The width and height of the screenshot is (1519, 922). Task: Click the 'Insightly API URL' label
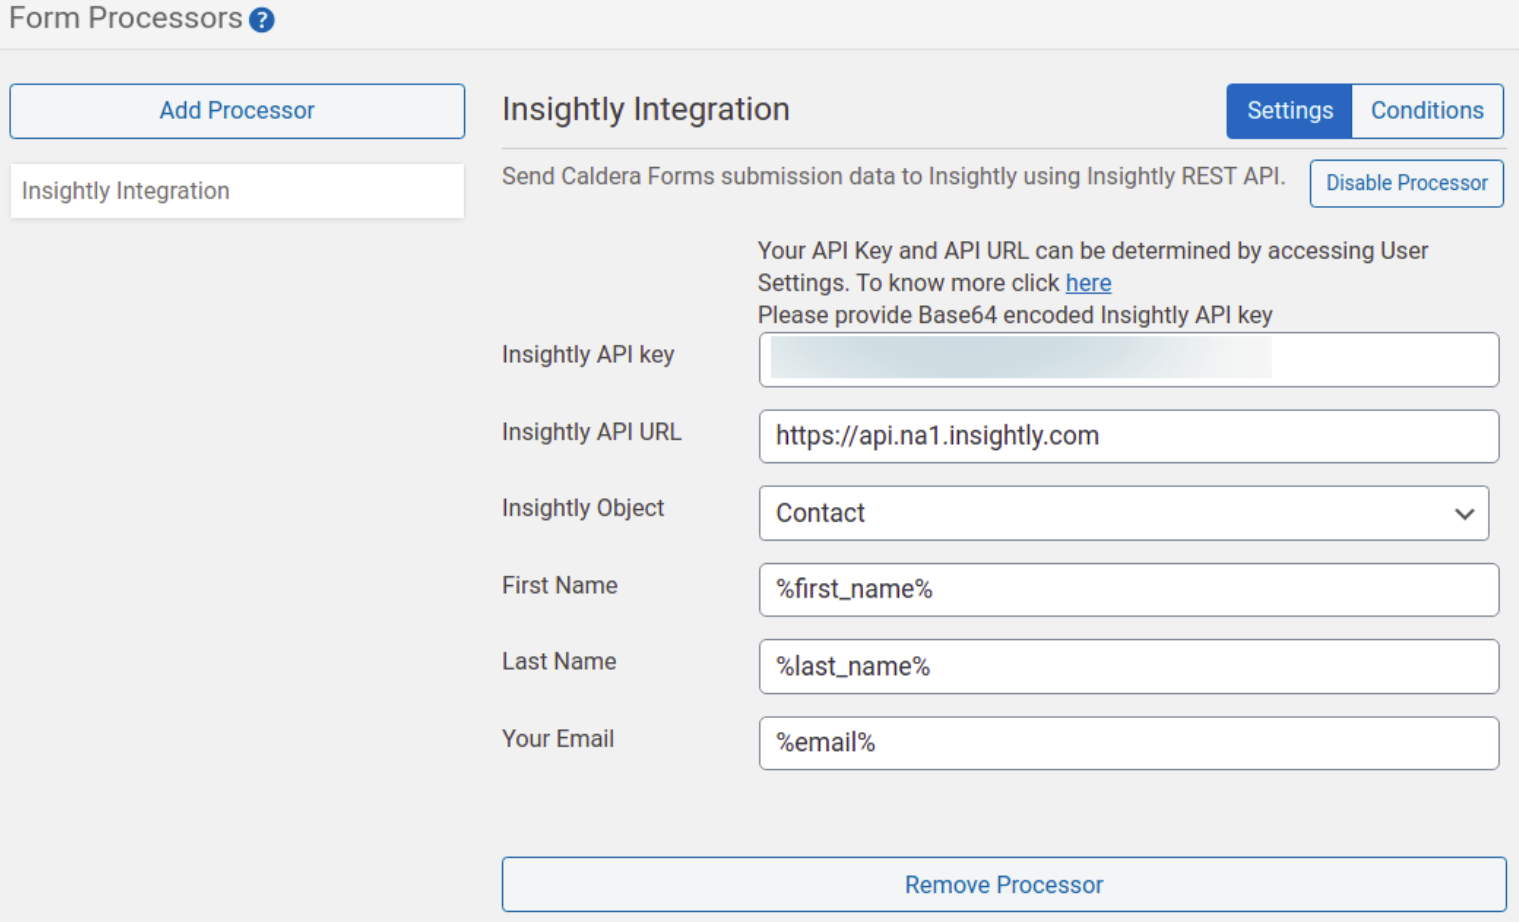coord(592,432)
